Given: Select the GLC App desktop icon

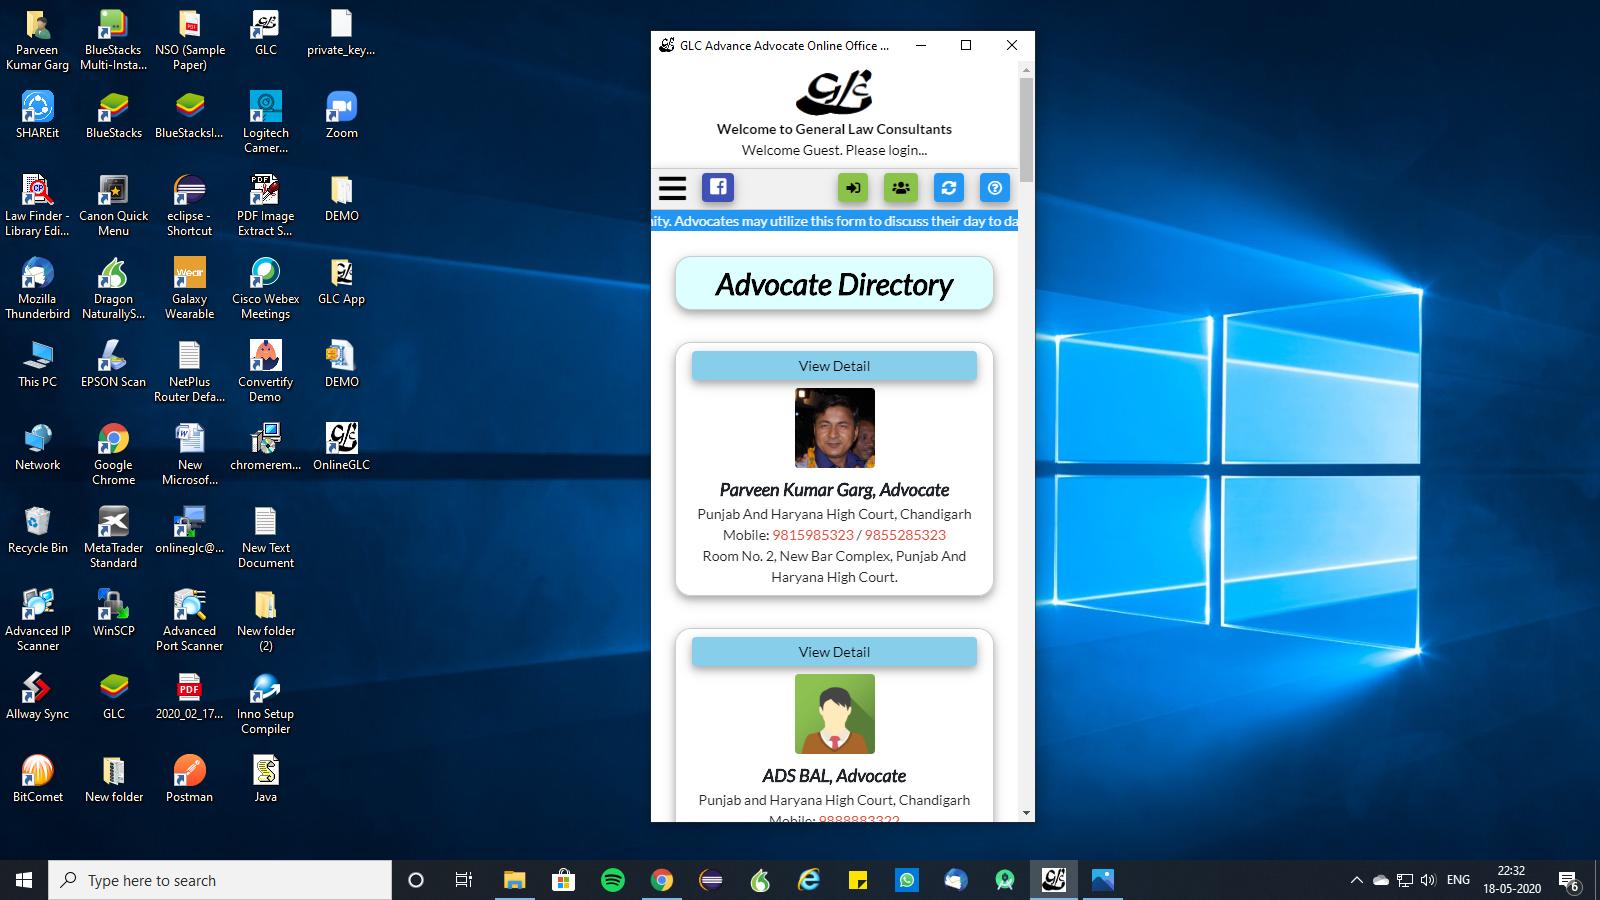Looking at the screenshot, I should pos(341,280).
